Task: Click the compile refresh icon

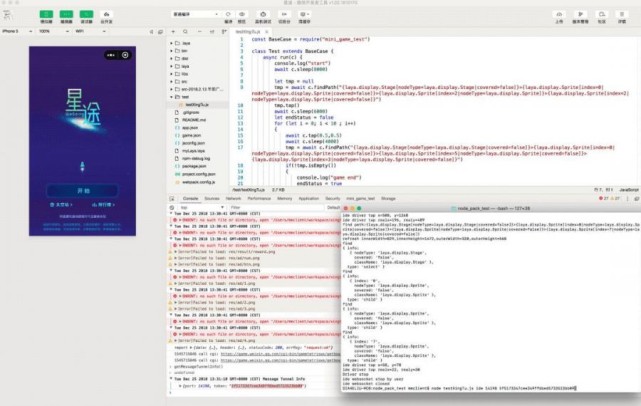Action: tap(228, 14)
